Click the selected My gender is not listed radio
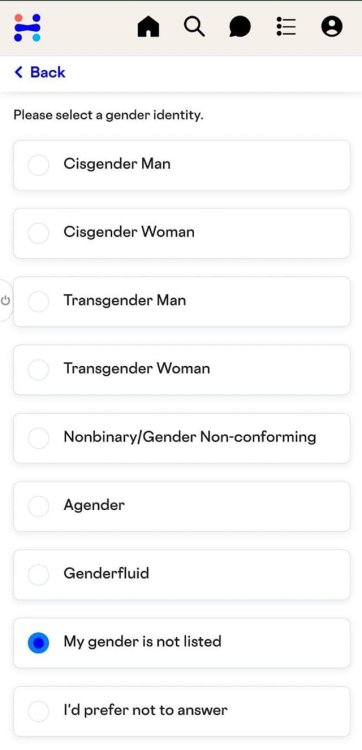 coord(38,643)
